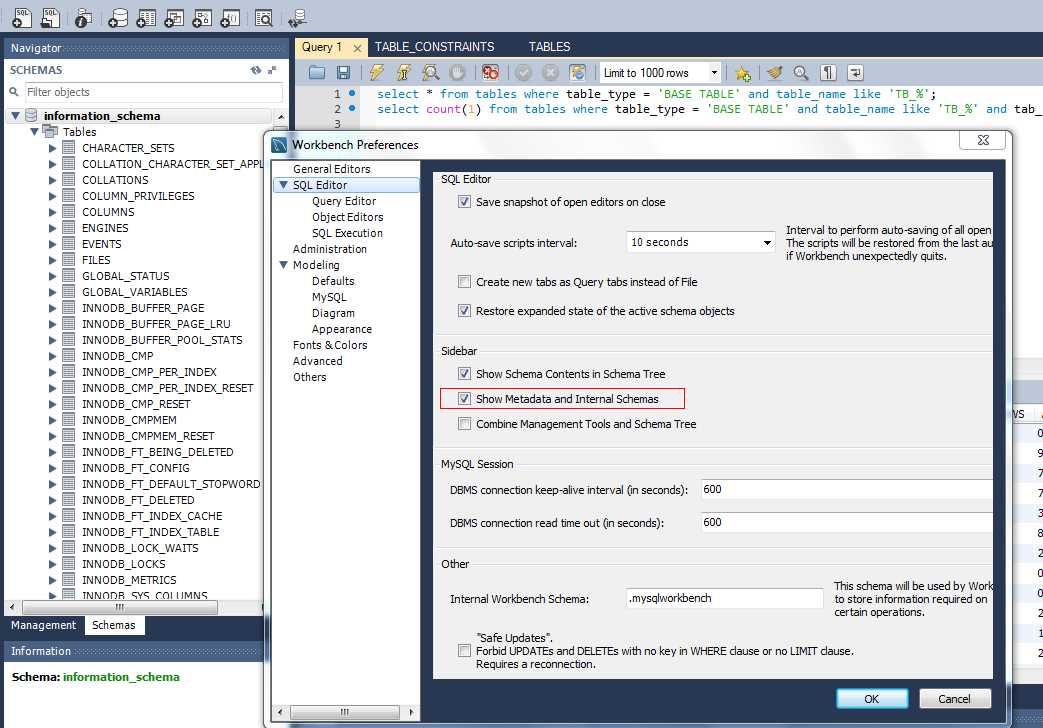Switch to the Query 1 tab

tap(322, 47)
